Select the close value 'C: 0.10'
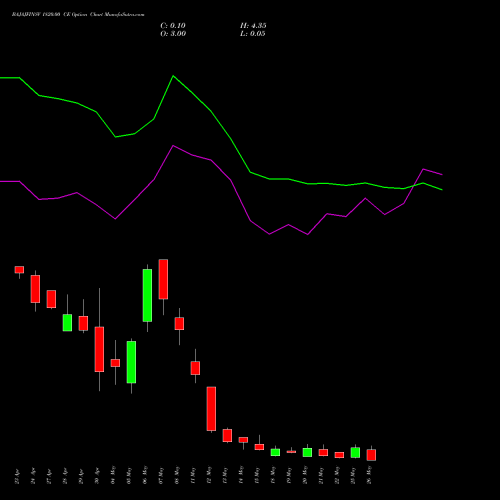Viewport: 500px width, 500px height. pos(173,26)
